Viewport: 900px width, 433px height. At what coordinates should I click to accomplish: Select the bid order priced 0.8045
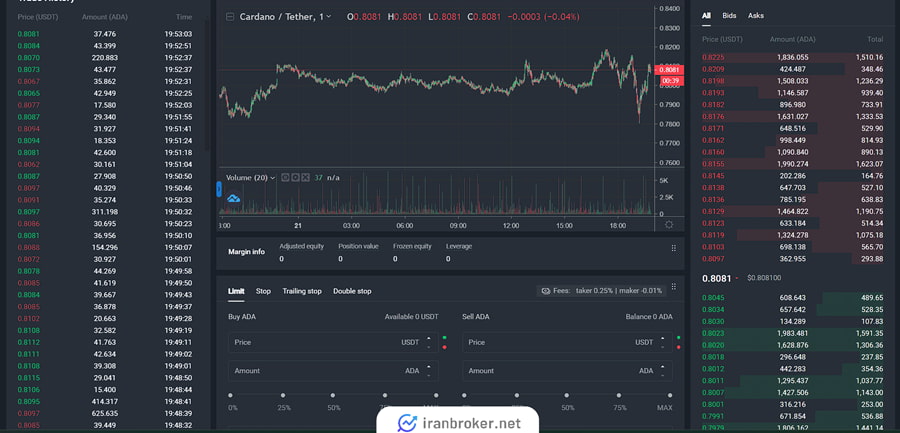pyautogui.click(x=793, y=297)
